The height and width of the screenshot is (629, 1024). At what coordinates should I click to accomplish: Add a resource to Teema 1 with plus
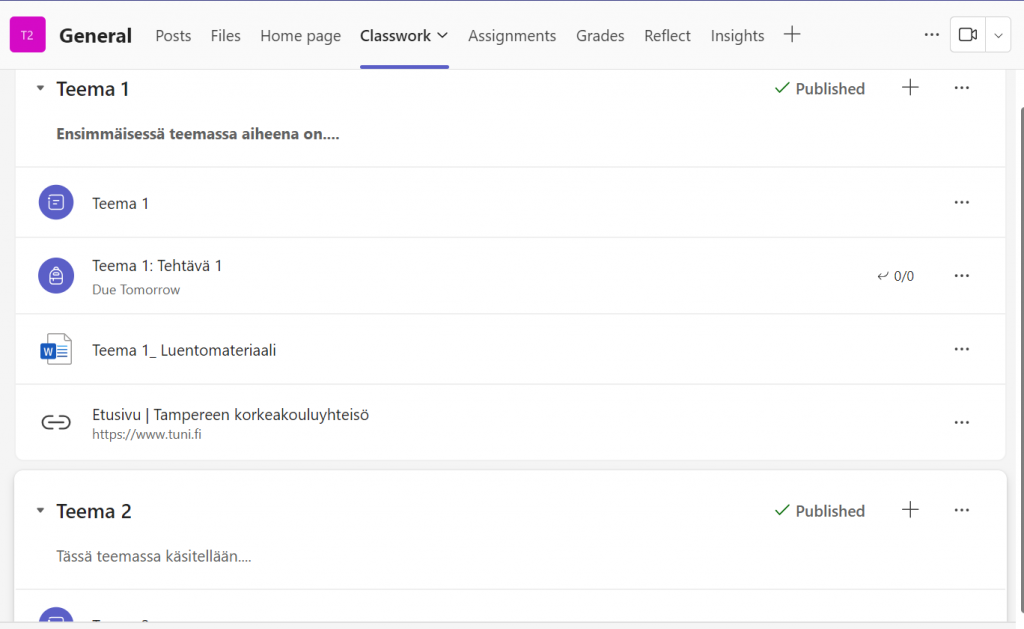tap(910, 88)
